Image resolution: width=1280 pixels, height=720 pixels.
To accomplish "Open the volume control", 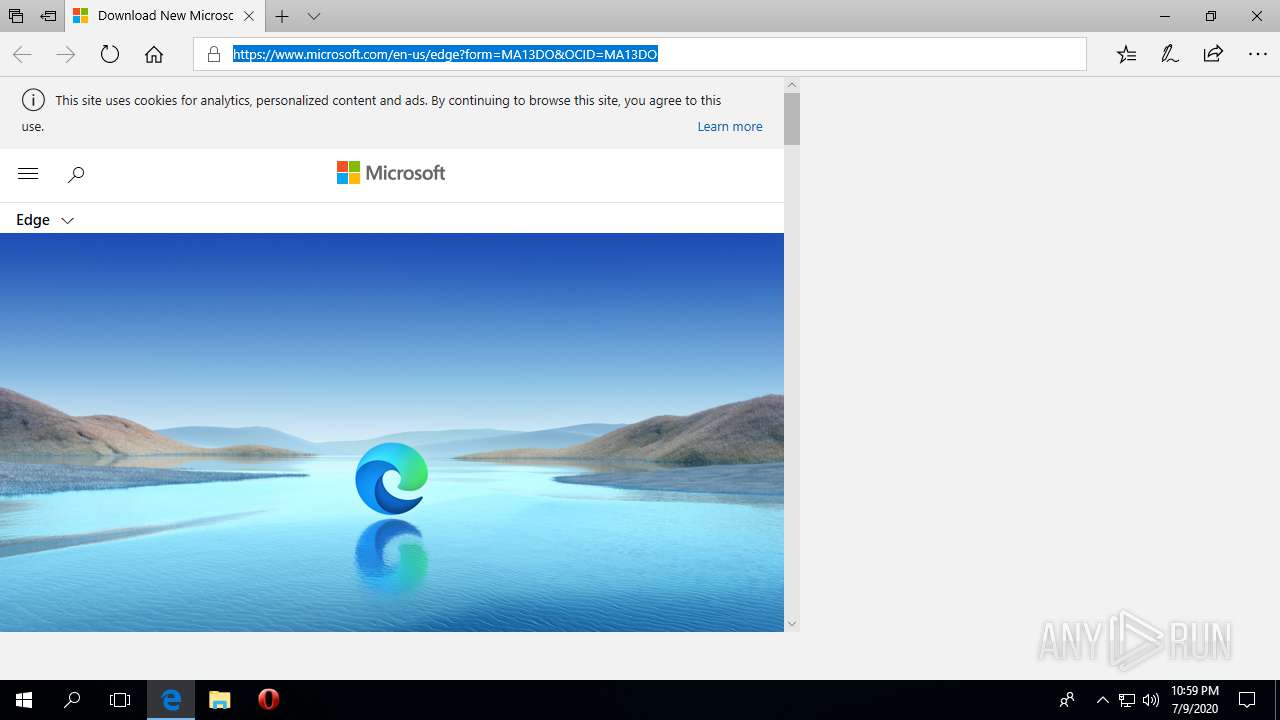I will point(1151,700).
